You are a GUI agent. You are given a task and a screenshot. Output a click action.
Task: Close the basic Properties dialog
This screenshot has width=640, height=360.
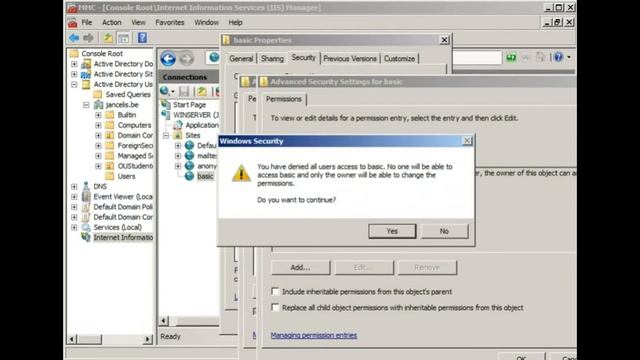(x=444, y=40)
